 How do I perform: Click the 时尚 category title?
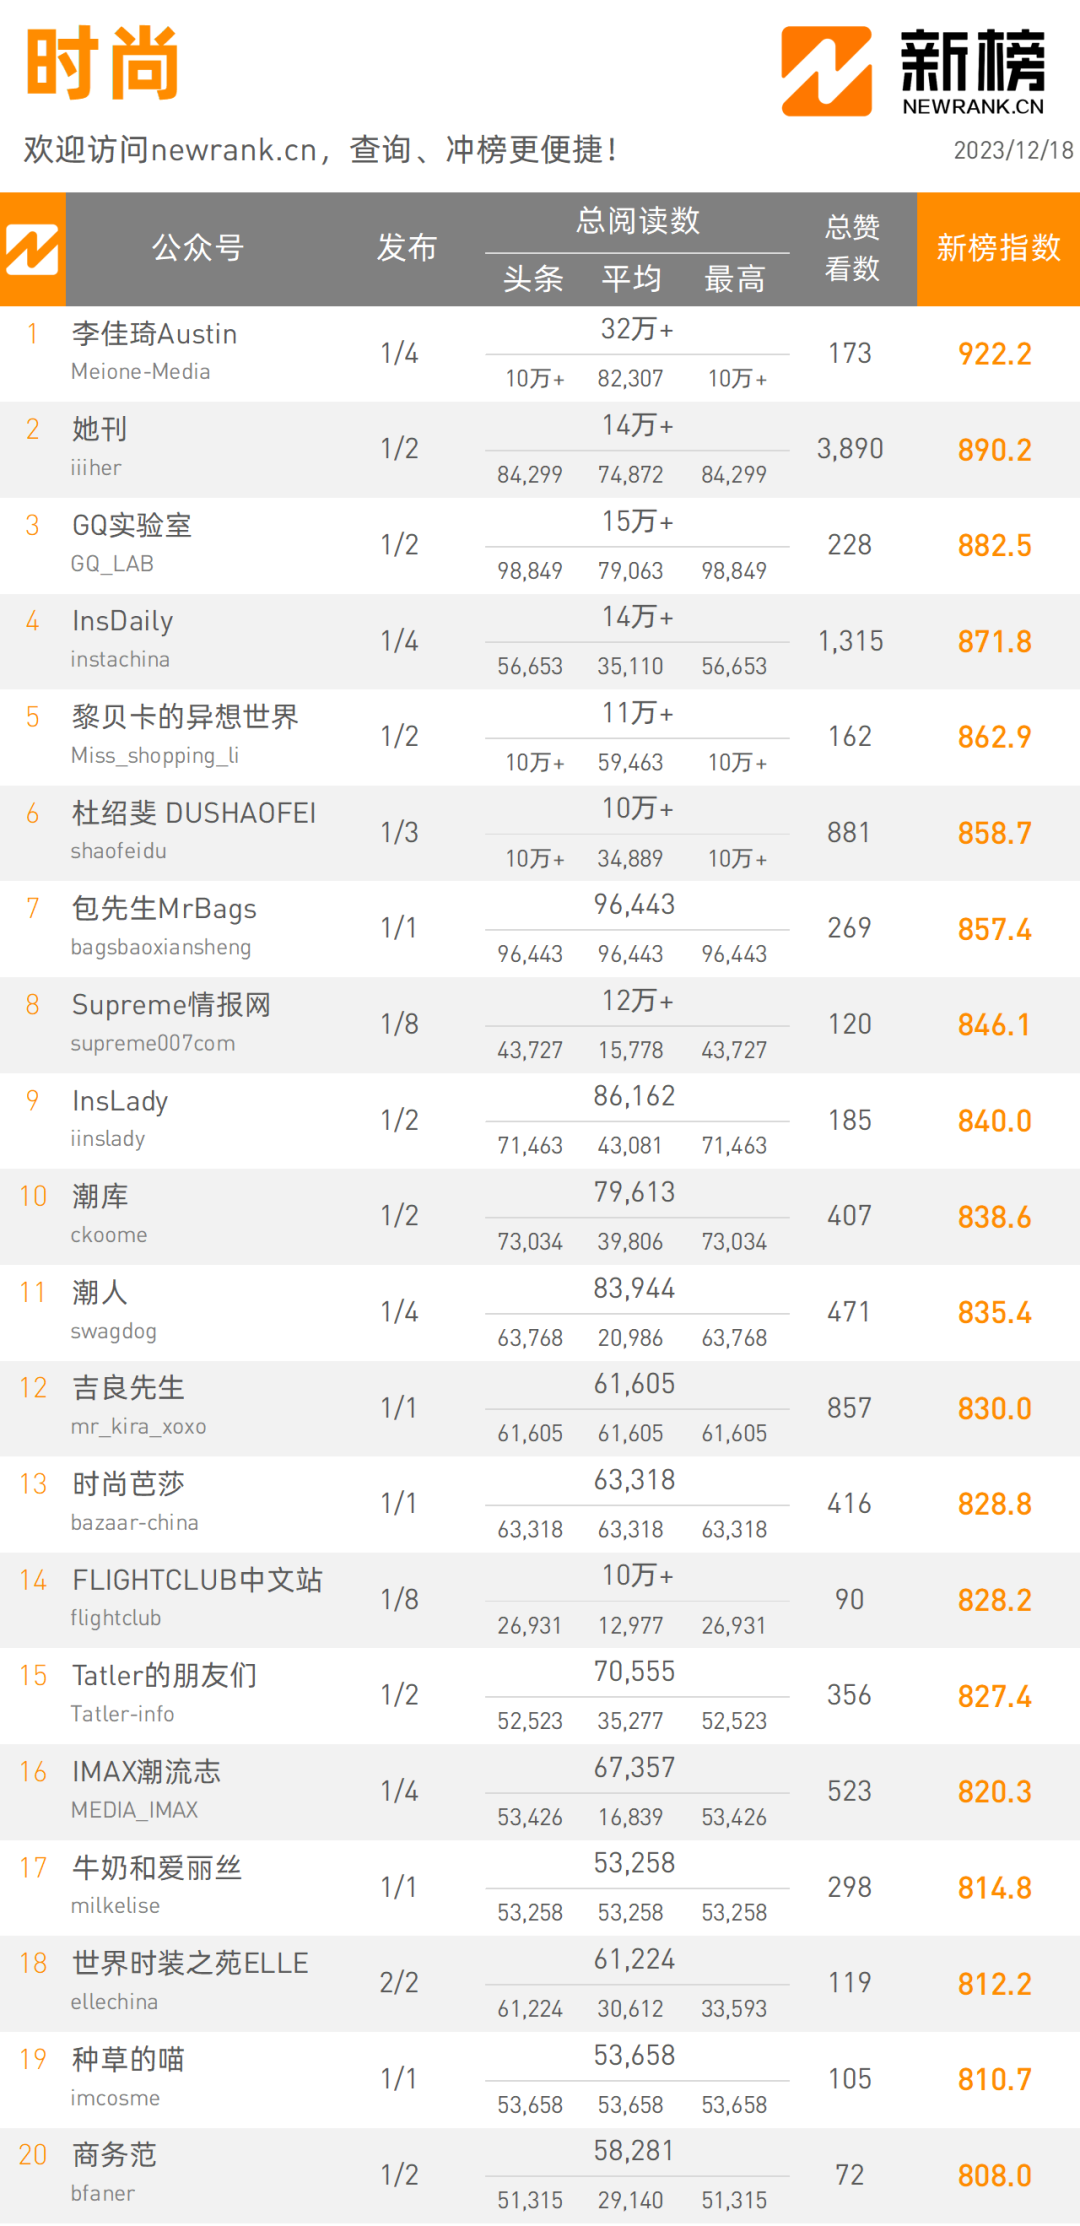102,64
